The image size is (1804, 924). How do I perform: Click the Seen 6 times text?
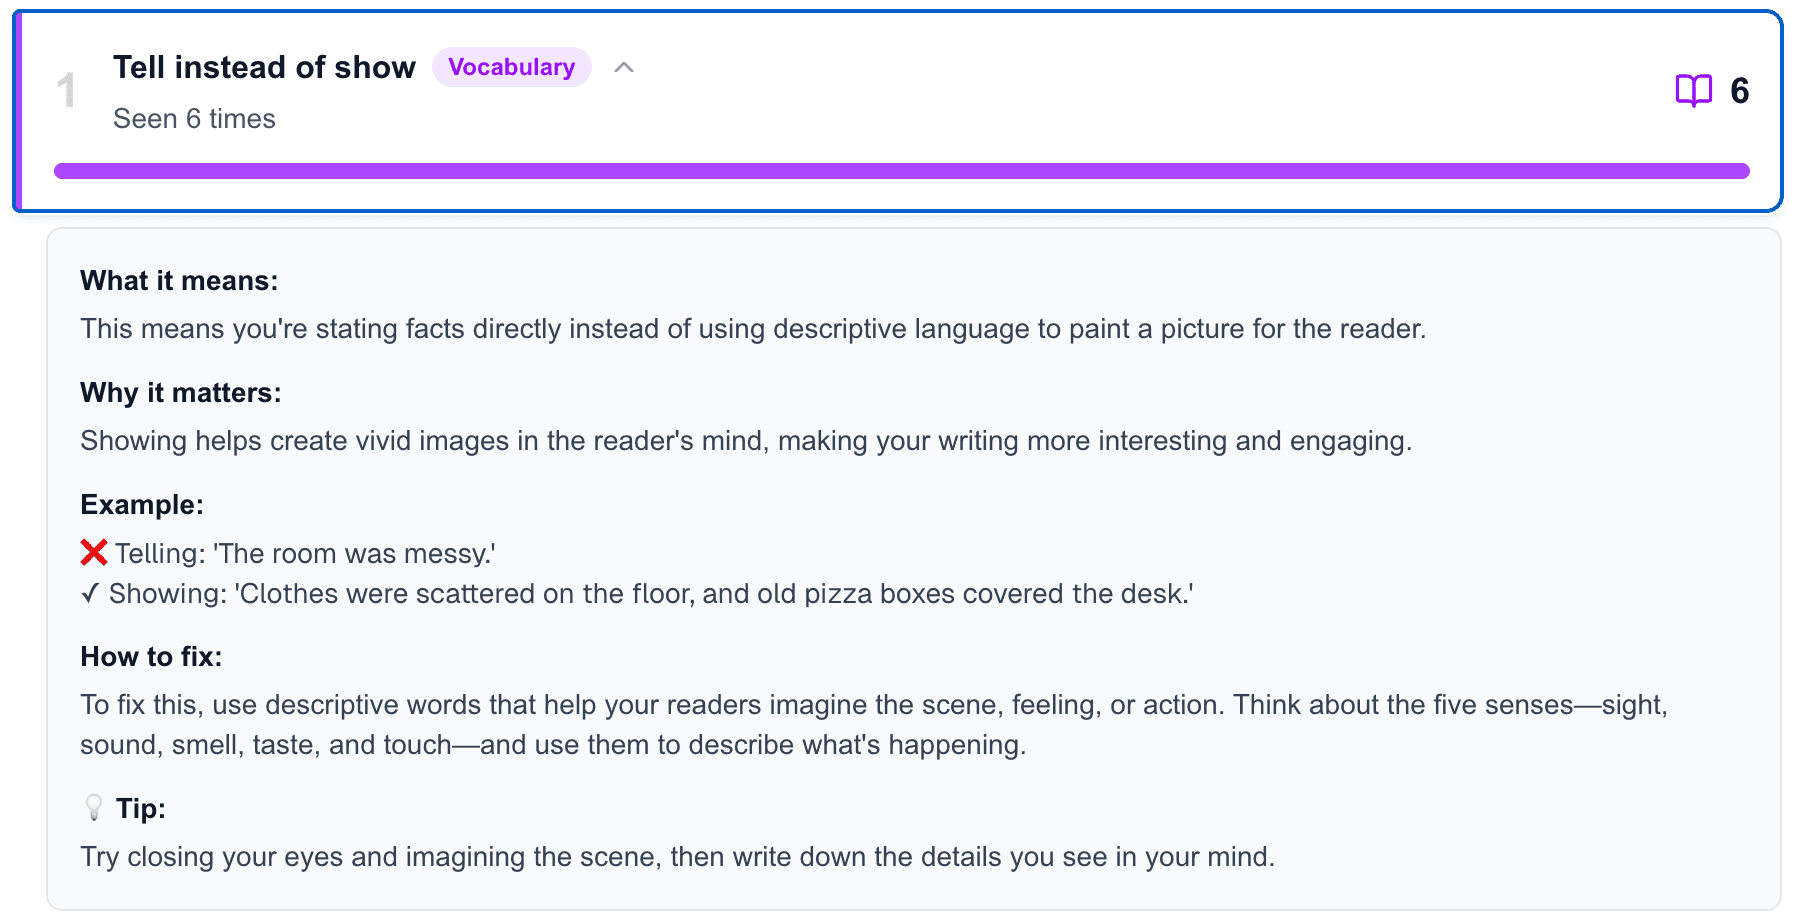pos(194,119)
